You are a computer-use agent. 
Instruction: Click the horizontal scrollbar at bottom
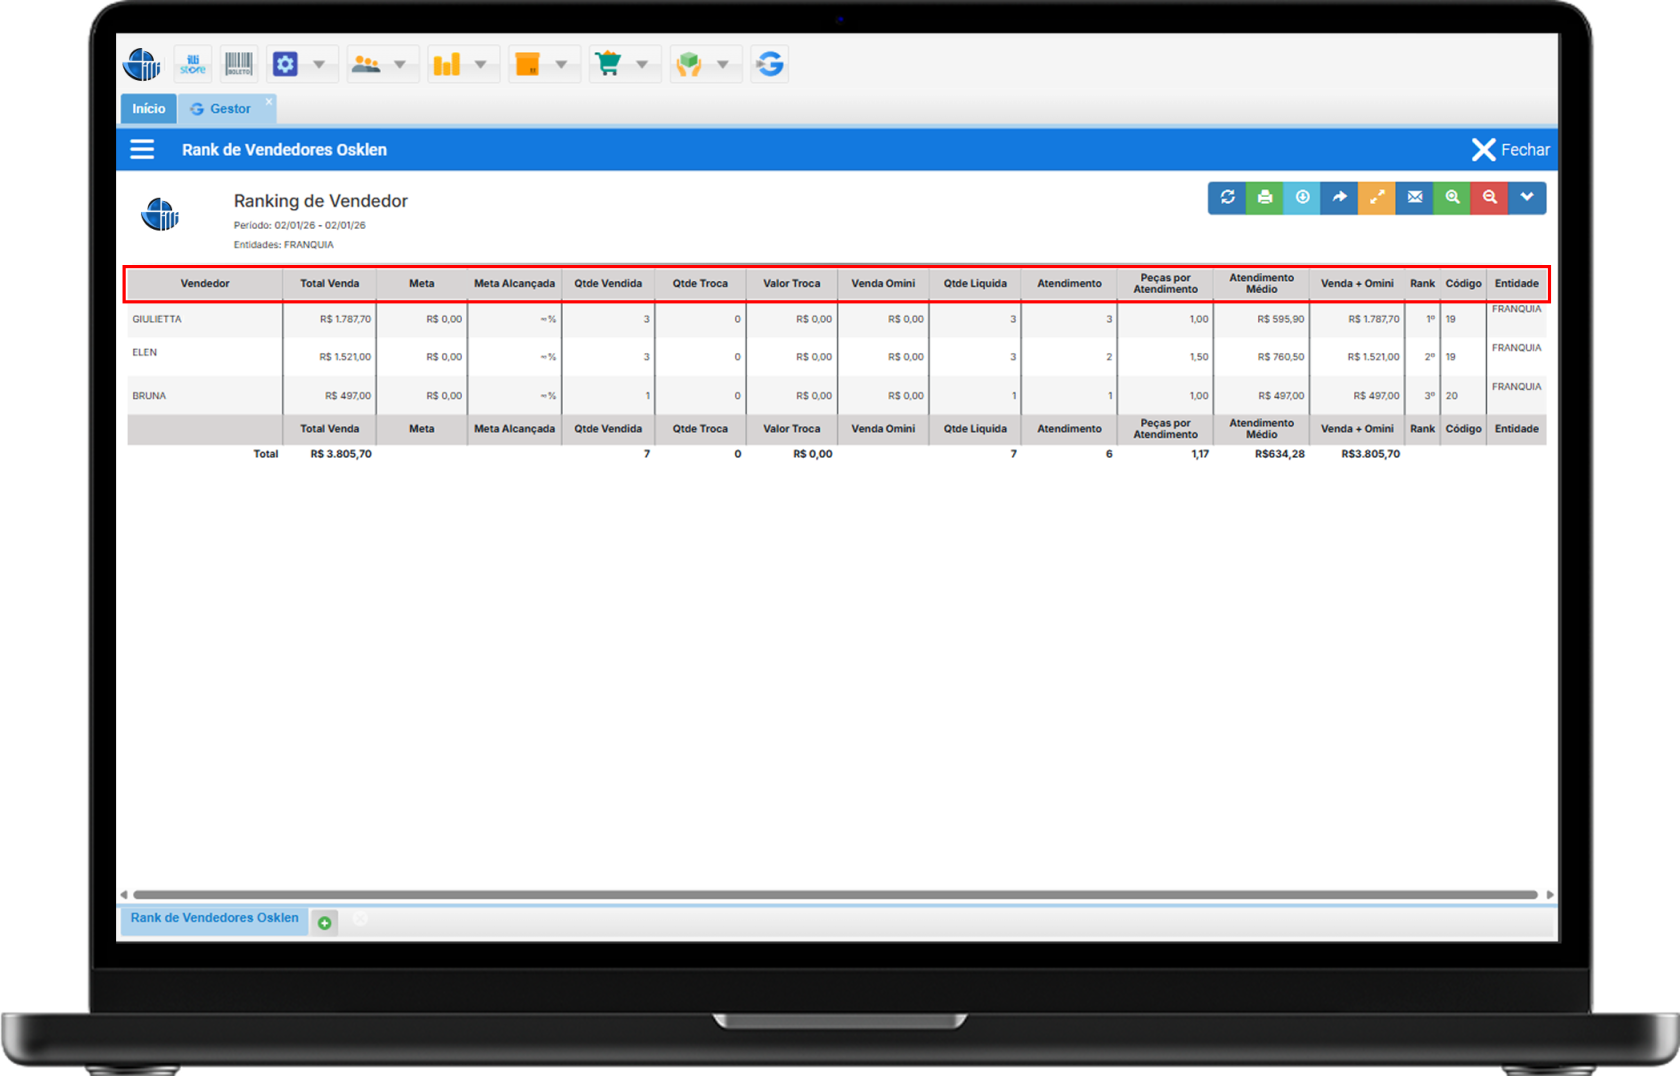pos(835,895)
